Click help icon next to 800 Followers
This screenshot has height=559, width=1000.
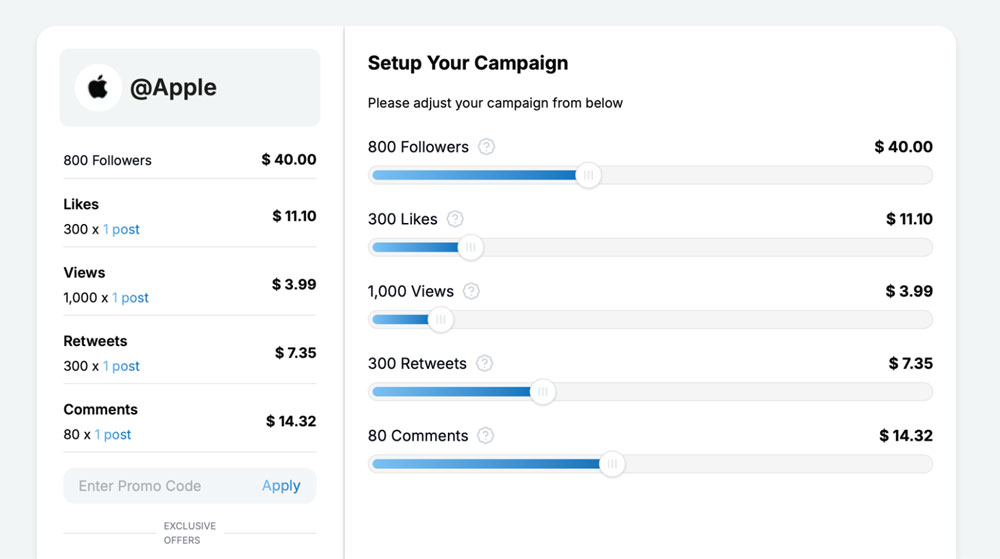(486, 147)
